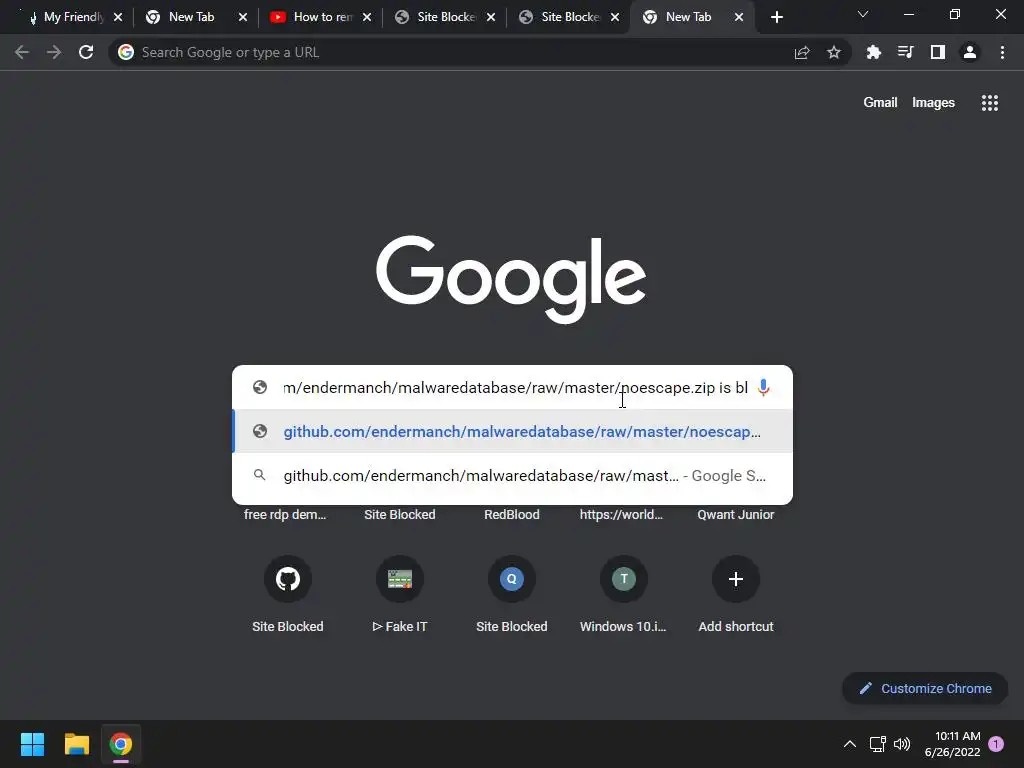This screenshot has height=768, width=1024.
Task: Start voice search with the microphone icon
Action: click(x=763, y=388)
